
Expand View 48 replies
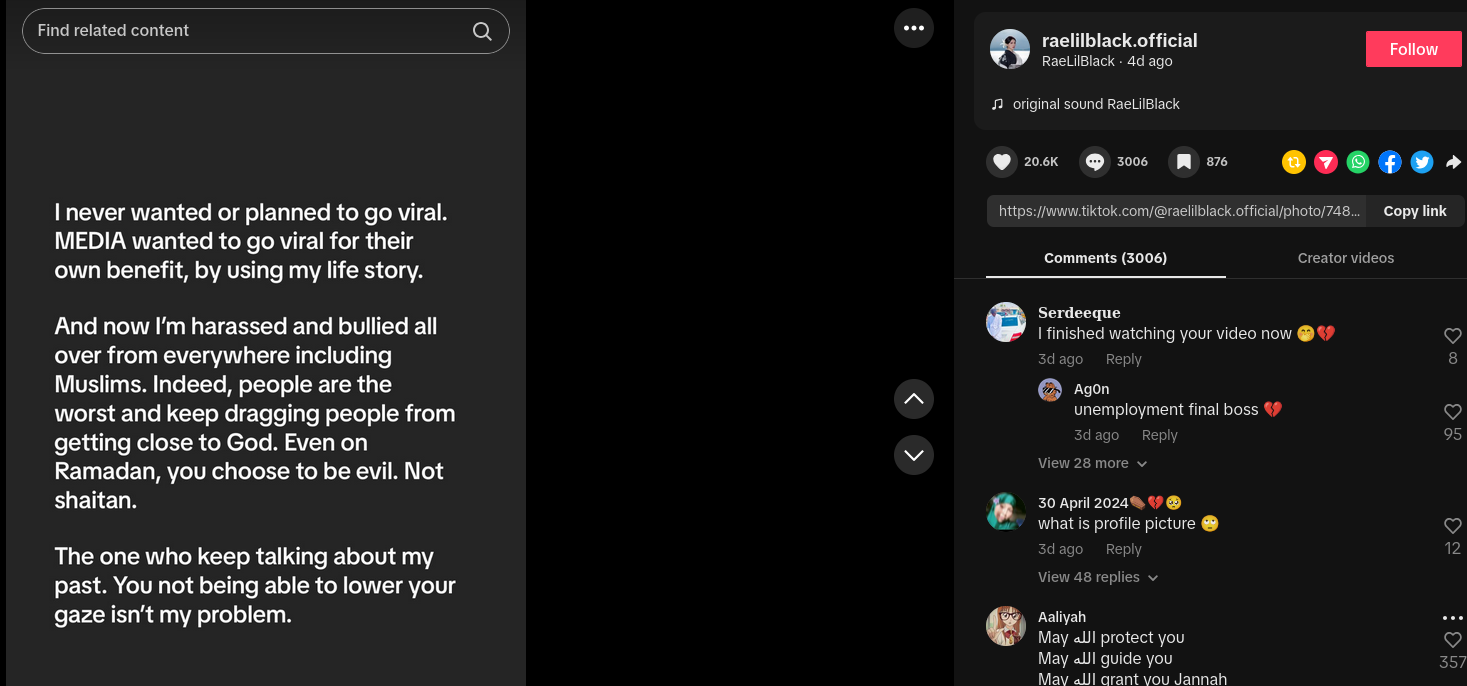click(x=1097, y=577)
